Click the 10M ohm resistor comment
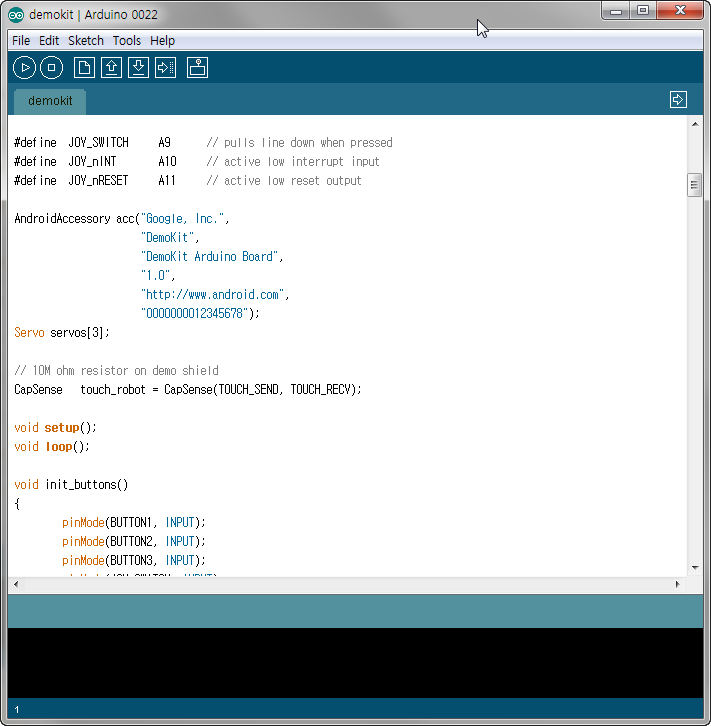 [116, 370]
